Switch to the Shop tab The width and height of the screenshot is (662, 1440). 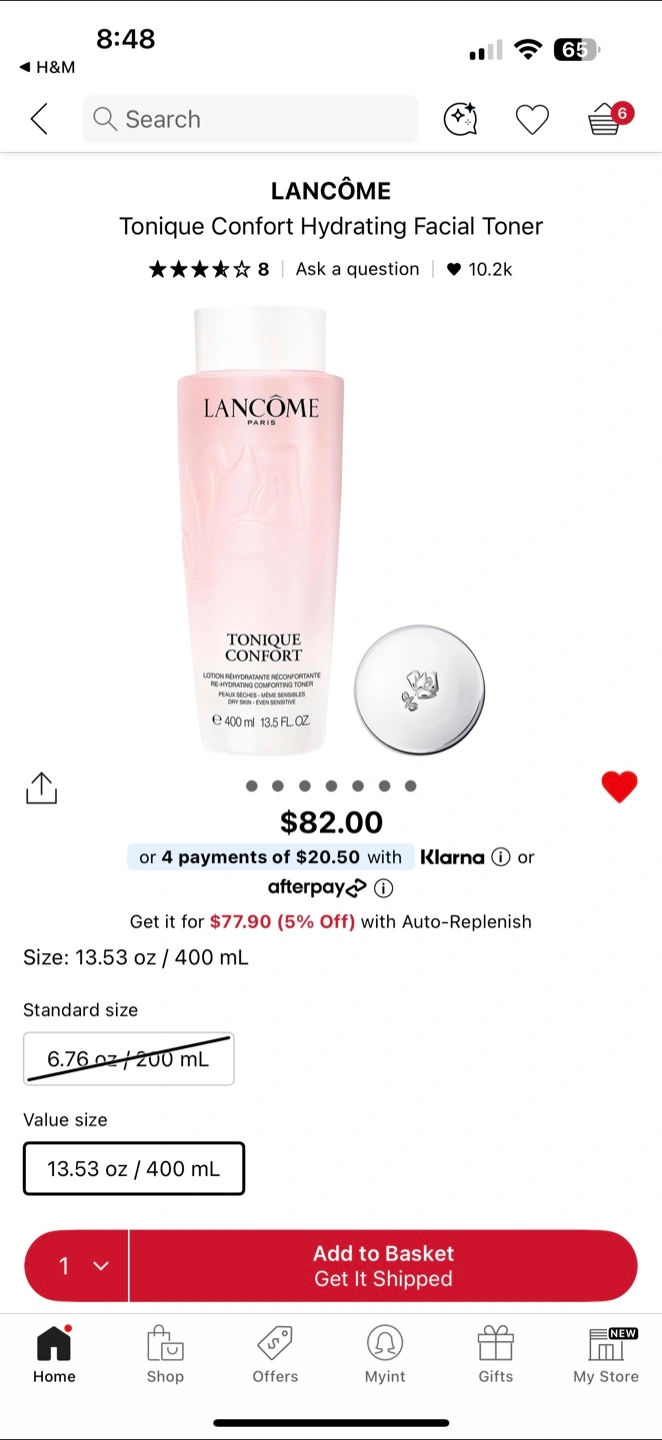click(x=165, y=1354)
